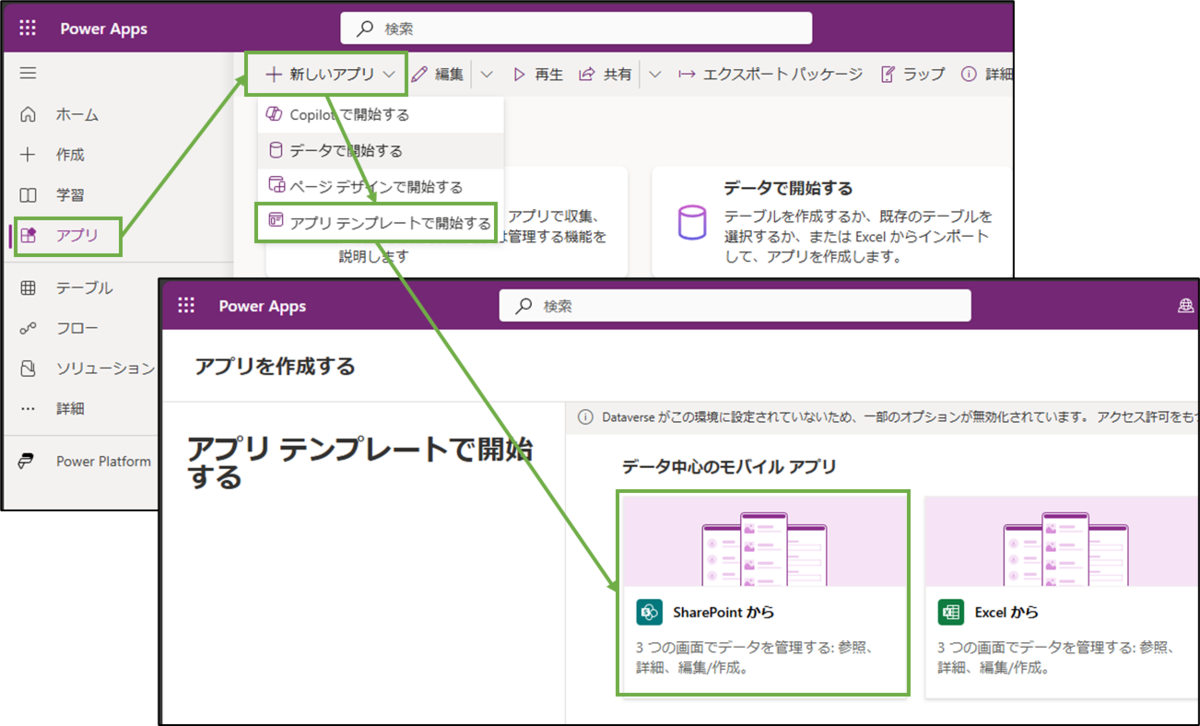Viewport: 1200px width, 726px height.
Task: Click the エクスポート パッケージ toolbar item
Action: (x=780, y=73)
